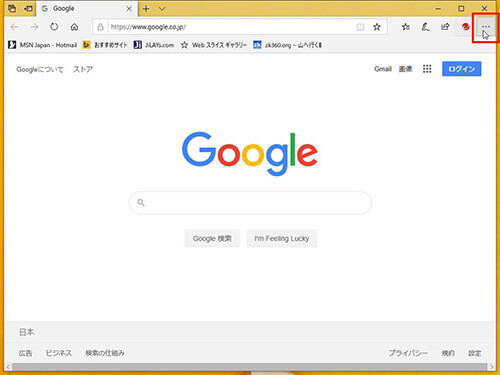Add page to favorites star

click(x=377, y=27)
